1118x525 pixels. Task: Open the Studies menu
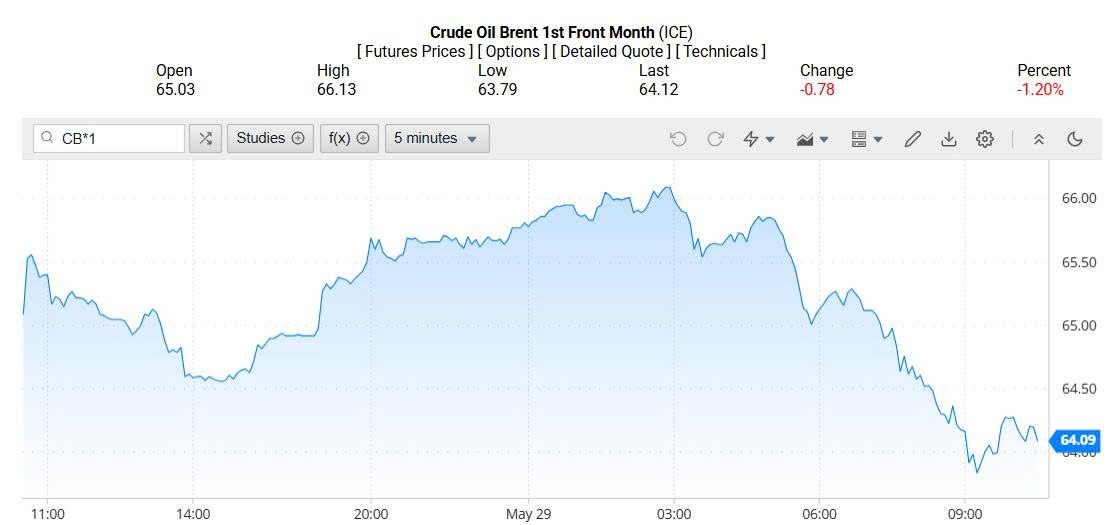[270, 139]
